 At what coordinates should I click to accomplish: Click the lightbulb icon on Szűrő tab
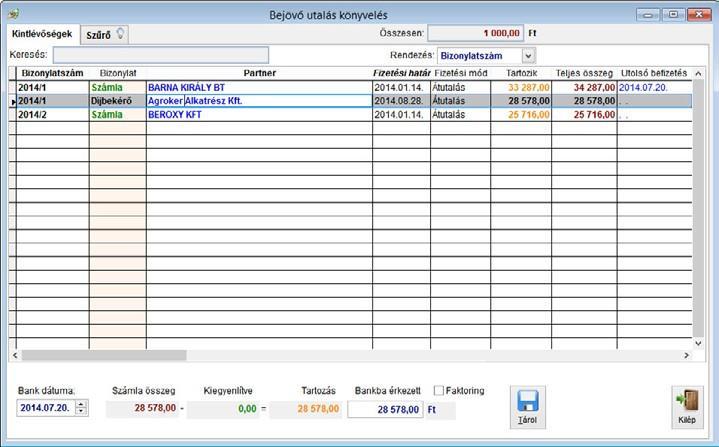click(120, 33)
